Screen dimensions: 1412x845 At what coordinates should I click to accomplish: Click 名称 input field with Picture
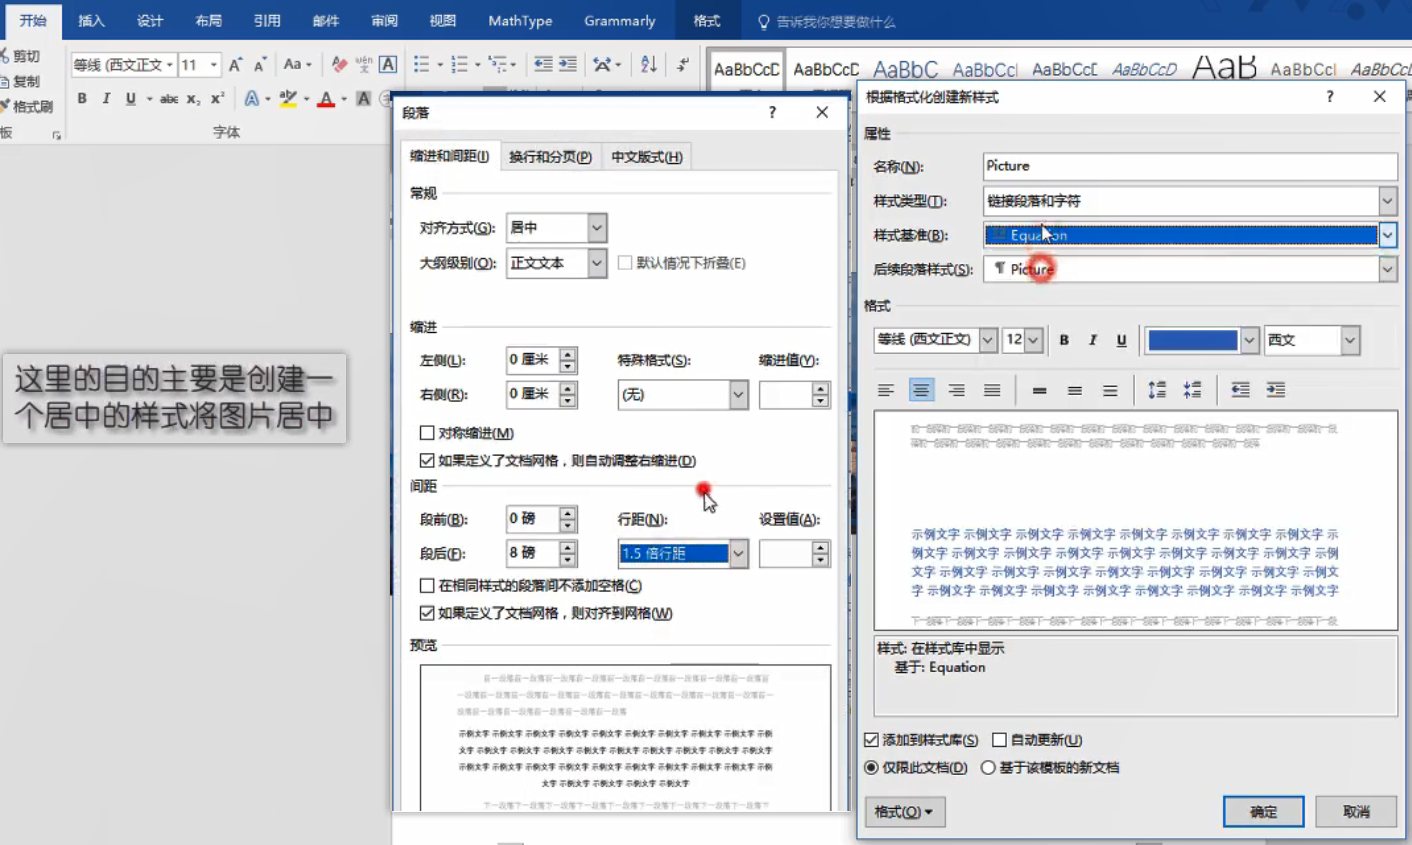click(1190, 166)
